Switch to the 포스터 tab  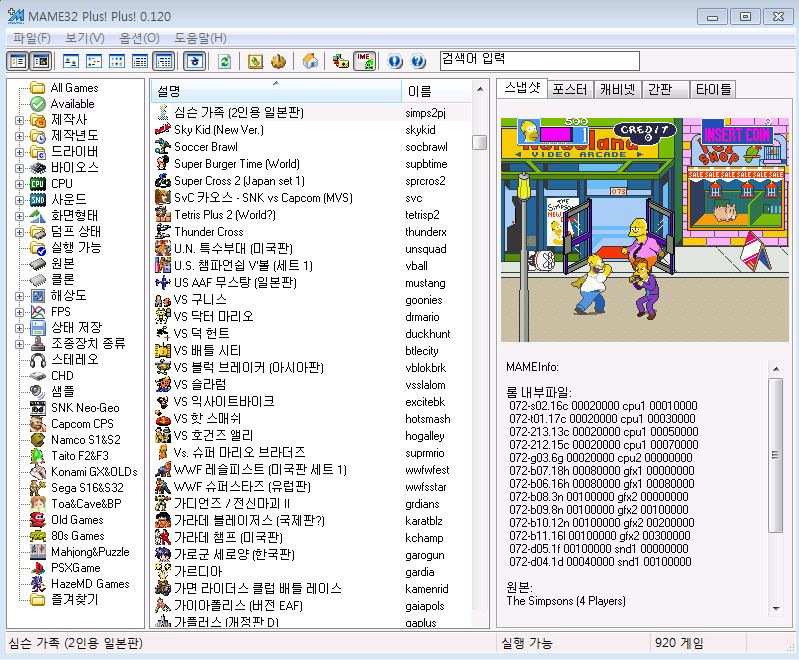[x=570, y=90]
